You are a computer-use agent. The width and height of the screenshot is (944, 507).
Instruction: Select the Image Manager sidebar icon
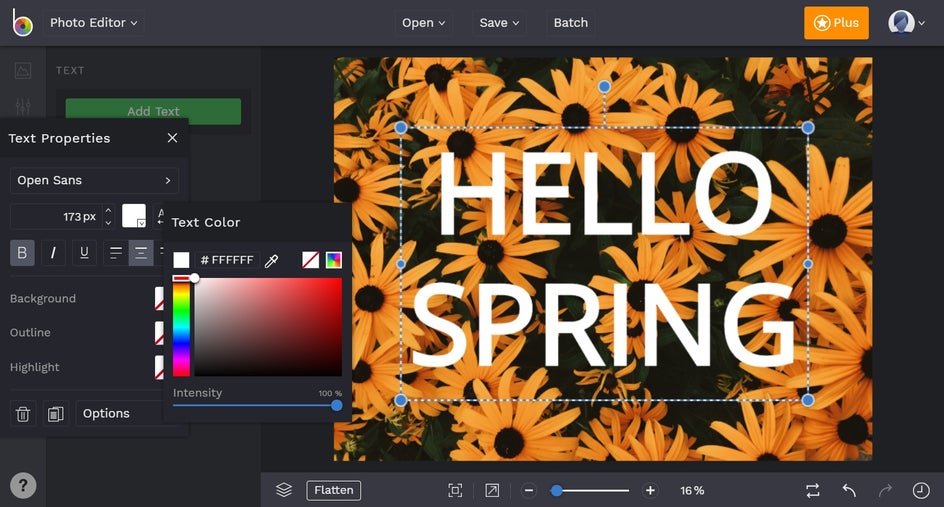coord(23,71)
